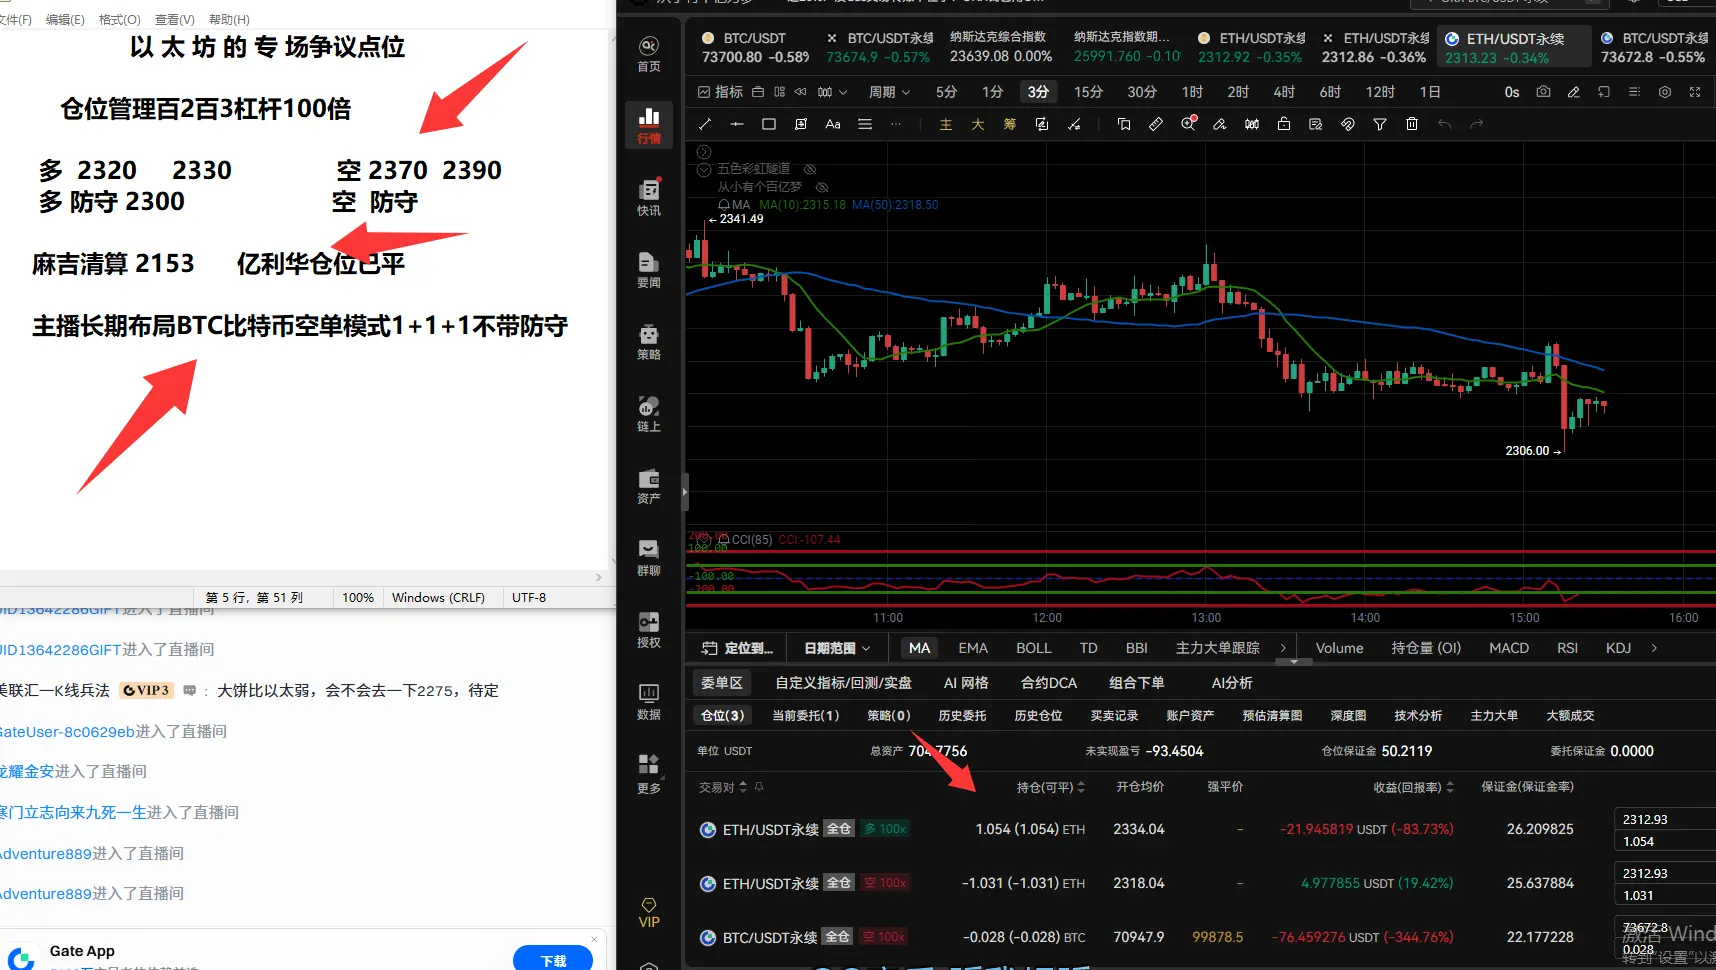This screenshot has width=1716, height=970.
Task: Click the undo arrow in drawing toolbar
Action: [1444, 124]
